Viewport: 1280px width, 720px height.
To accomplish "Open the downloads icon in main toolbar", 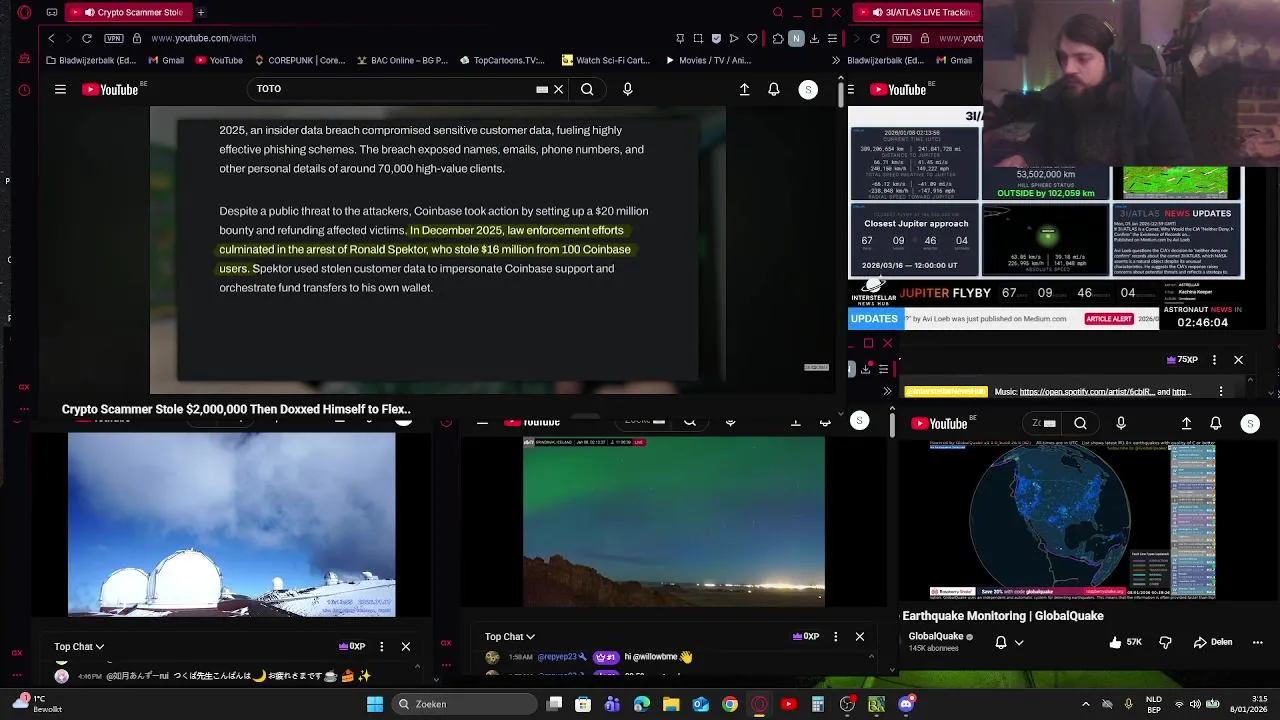I will click(x=814, y=38).
